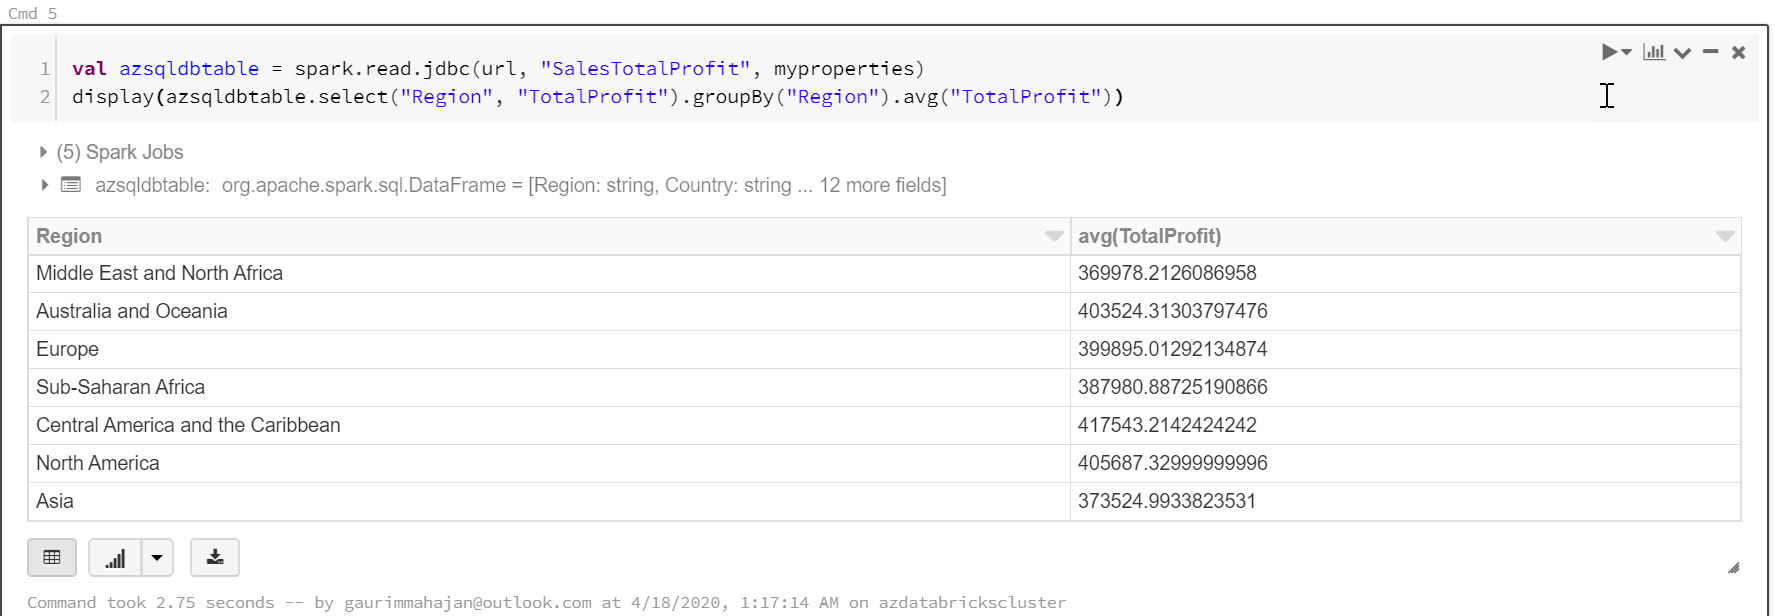The image size is (1775, 616).
Task: Switch results to table view
Action: tap(52, 558)
